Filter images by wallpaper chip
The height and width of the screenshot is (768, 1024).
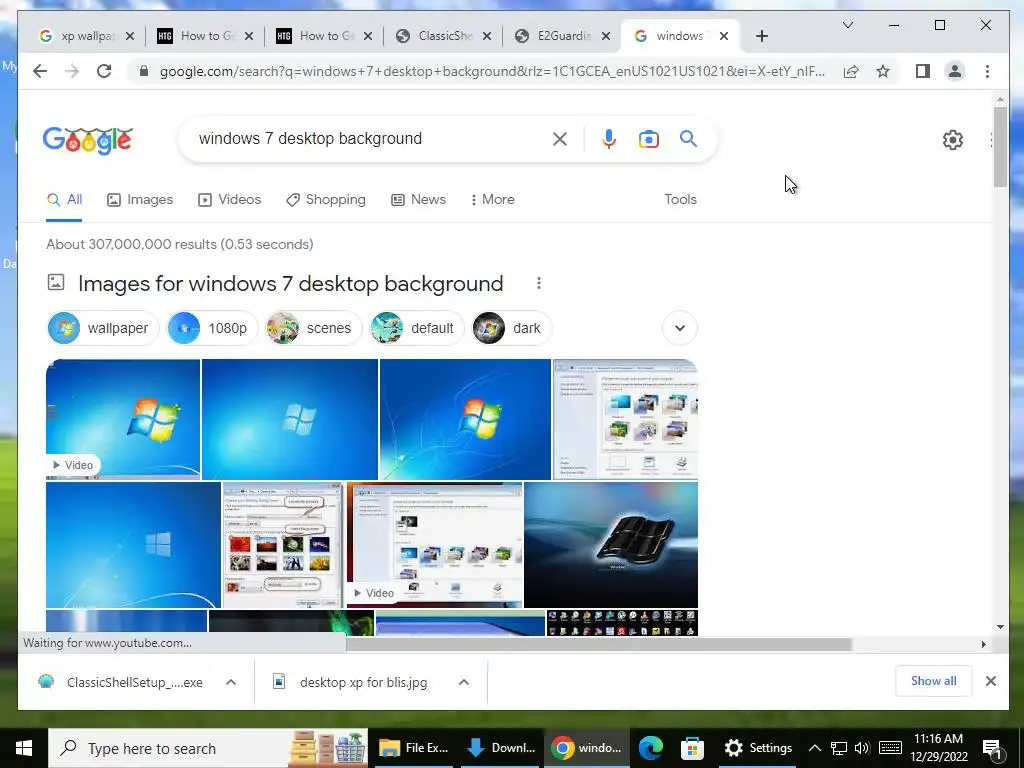pos(103,328)
